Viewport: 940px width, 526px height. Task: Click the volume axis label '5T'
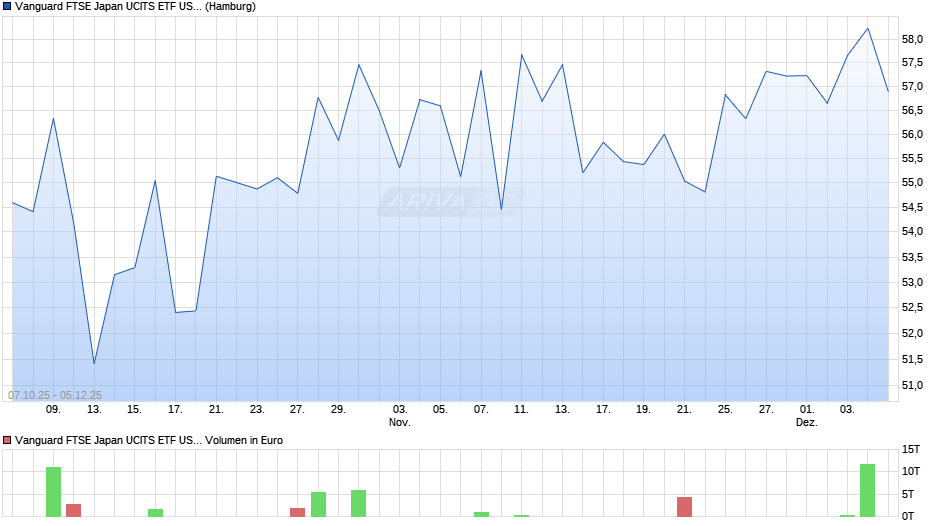[908, 494]
